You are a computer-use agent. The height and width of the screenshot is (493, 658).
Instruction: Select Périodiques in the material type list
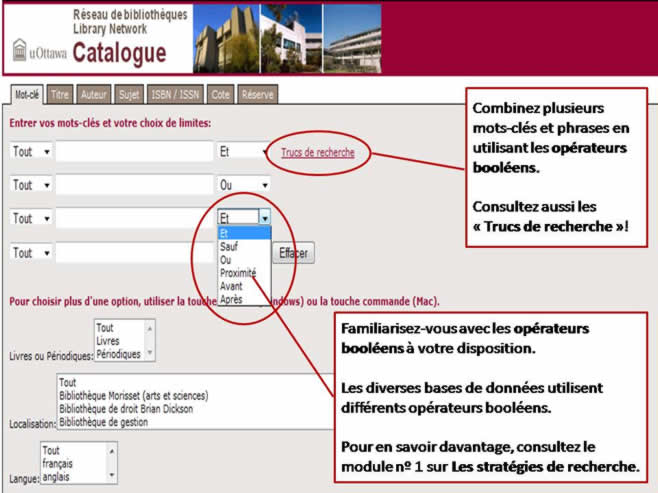[120, 354]
